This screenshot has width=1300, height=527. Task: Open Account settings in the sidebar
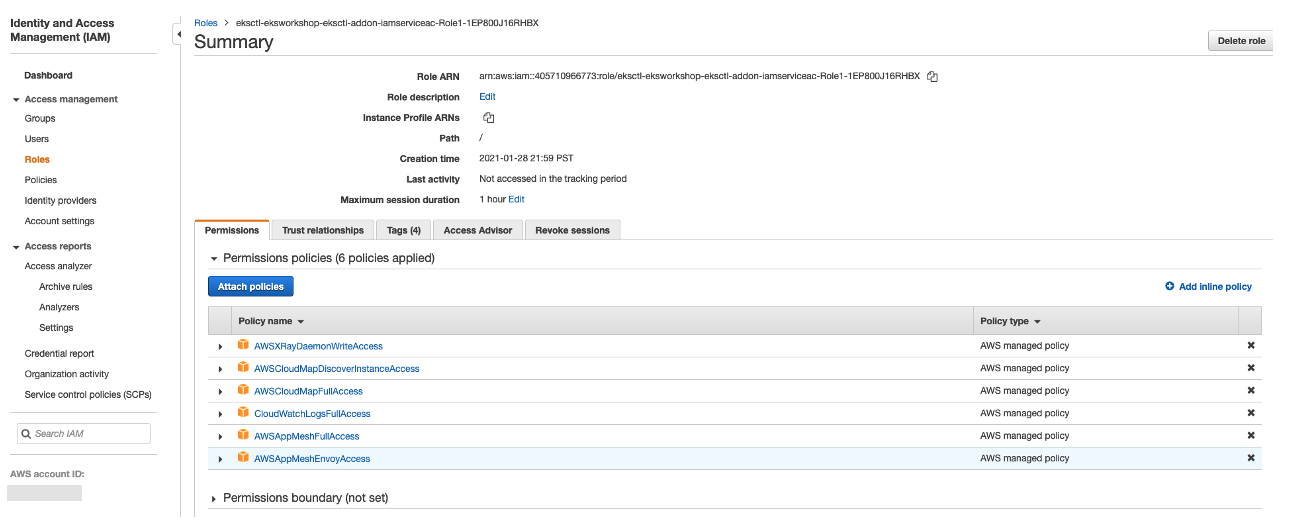click(x=60, y=221)
